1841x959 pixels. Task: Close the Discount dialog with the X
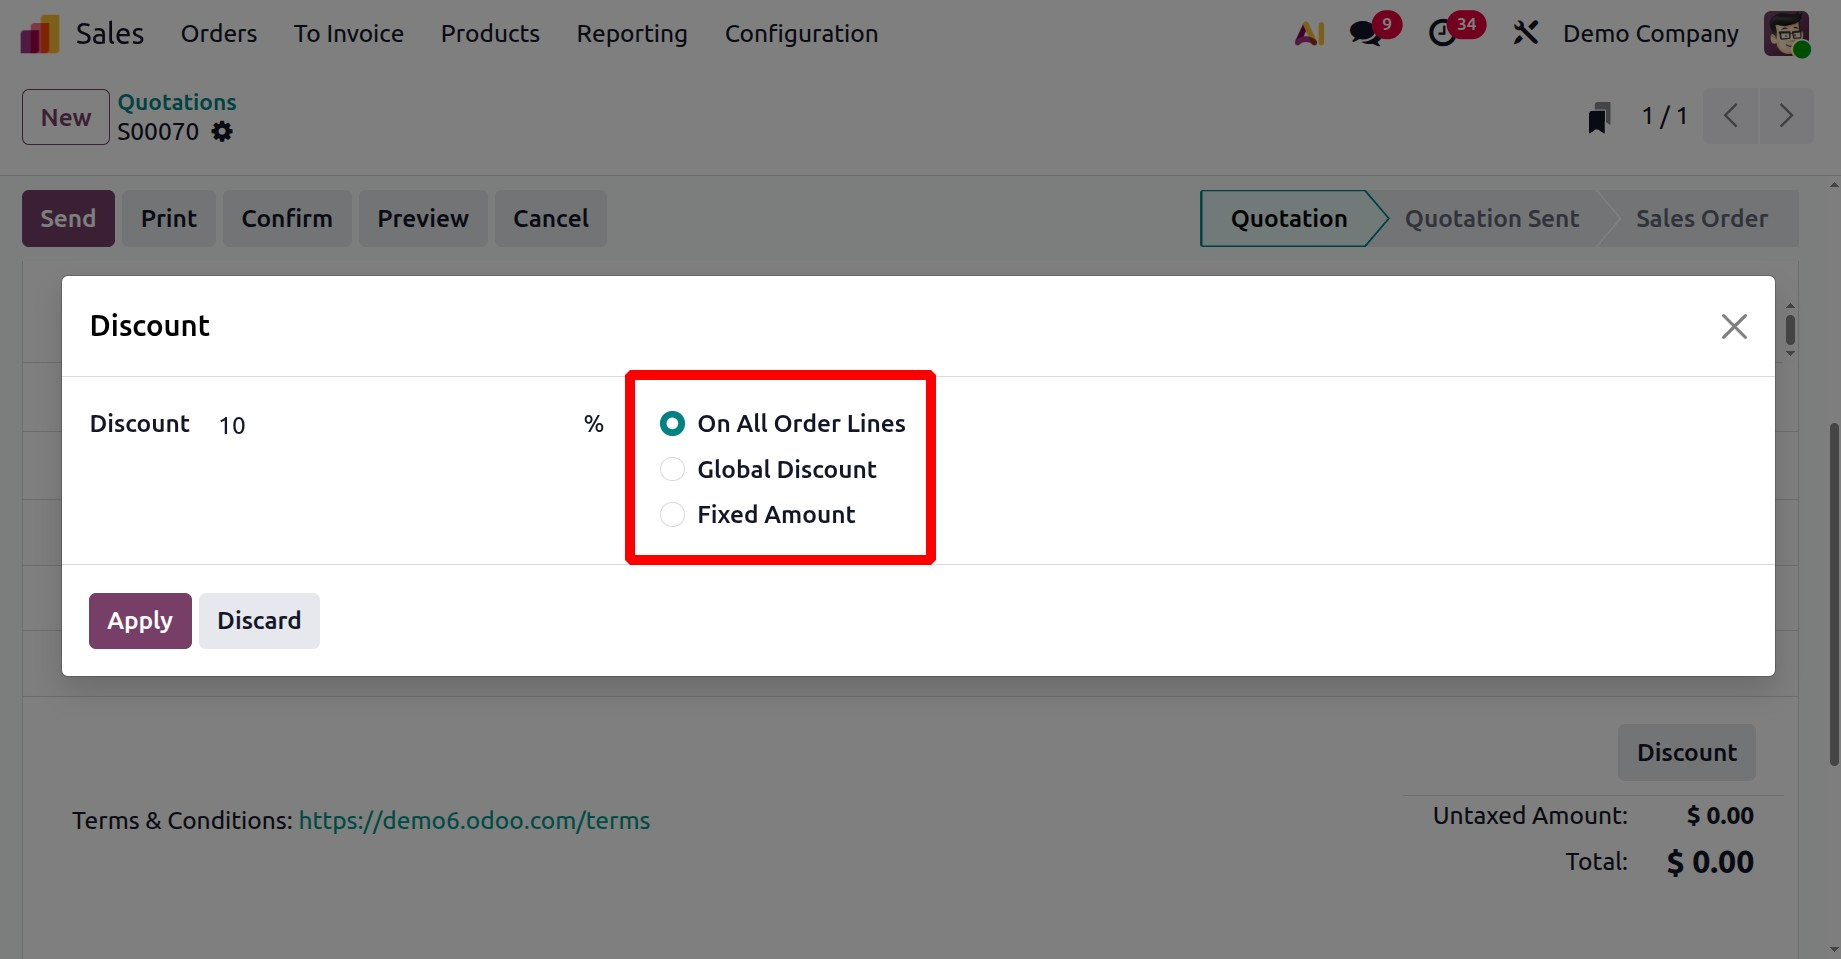[1733, 326]
